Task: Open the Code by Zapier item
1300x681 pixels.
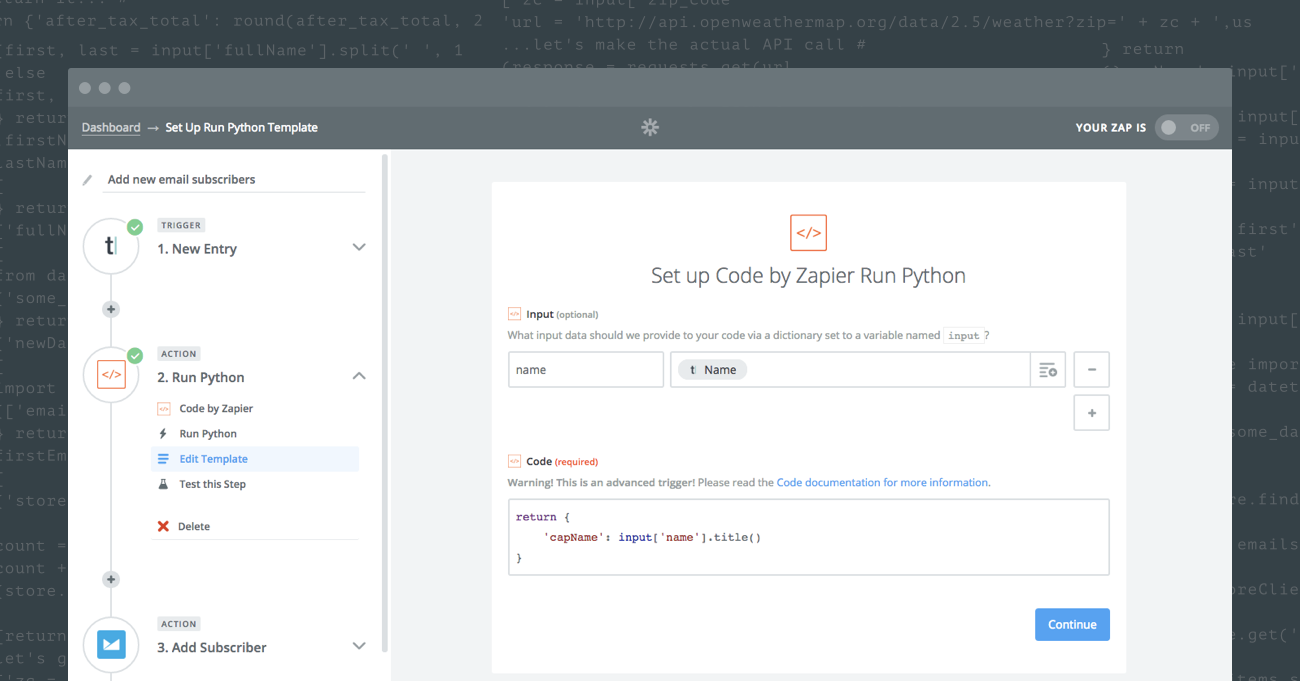Action: [x=216, y=408]
